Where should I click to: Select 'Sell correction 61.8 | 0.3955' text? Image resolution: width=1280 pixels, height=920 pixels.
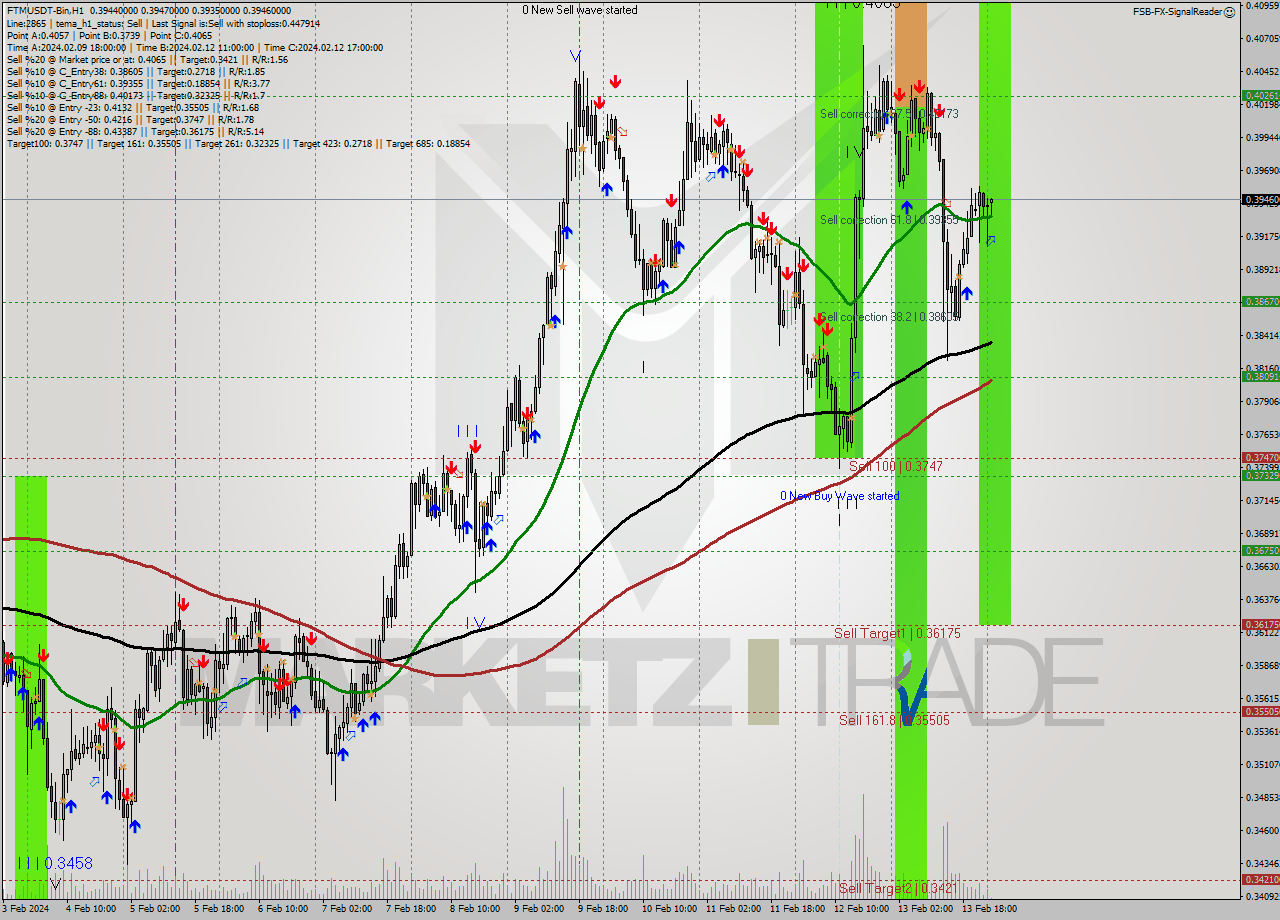(889, 220)
